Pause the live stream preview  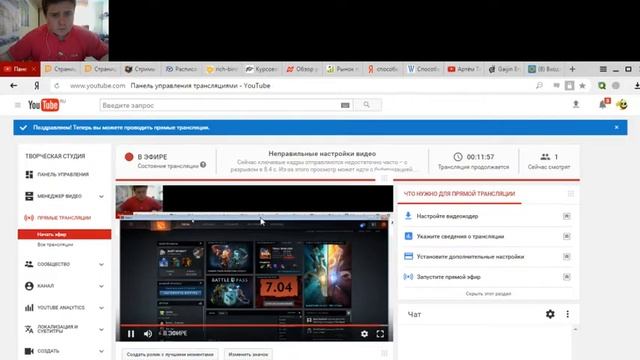click(131, 334)
